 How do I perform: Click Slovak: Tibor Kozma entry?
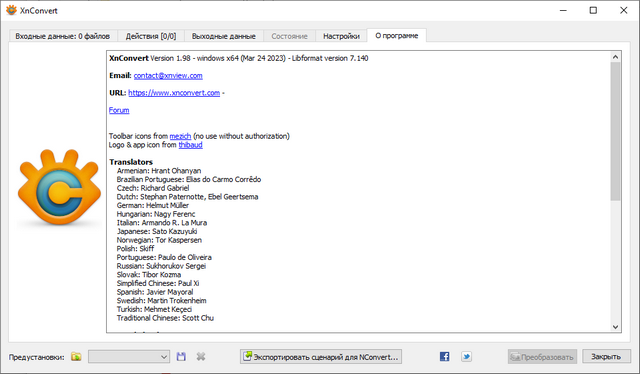click(x=149, y=275)
